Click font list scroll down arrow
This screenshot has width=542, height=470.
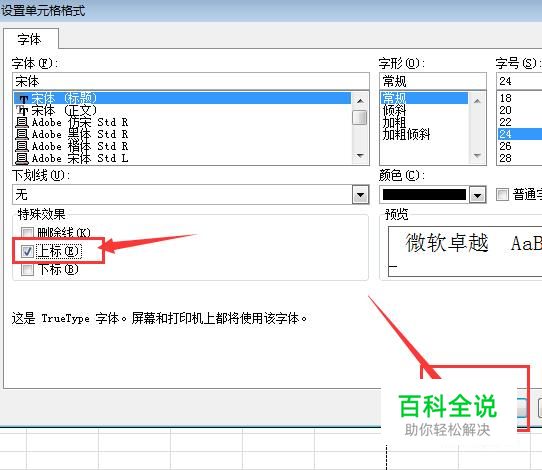(360, 156)
